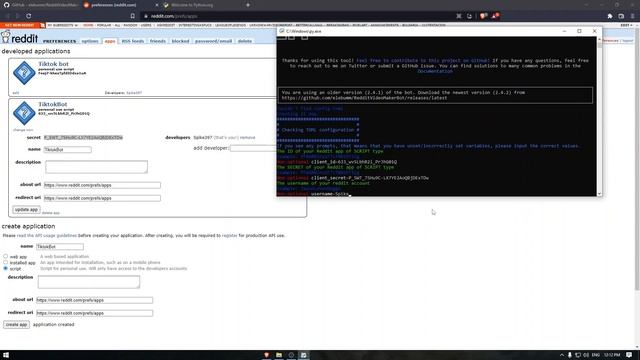Show hidden tray icons chevron

[x=562, y=355]
